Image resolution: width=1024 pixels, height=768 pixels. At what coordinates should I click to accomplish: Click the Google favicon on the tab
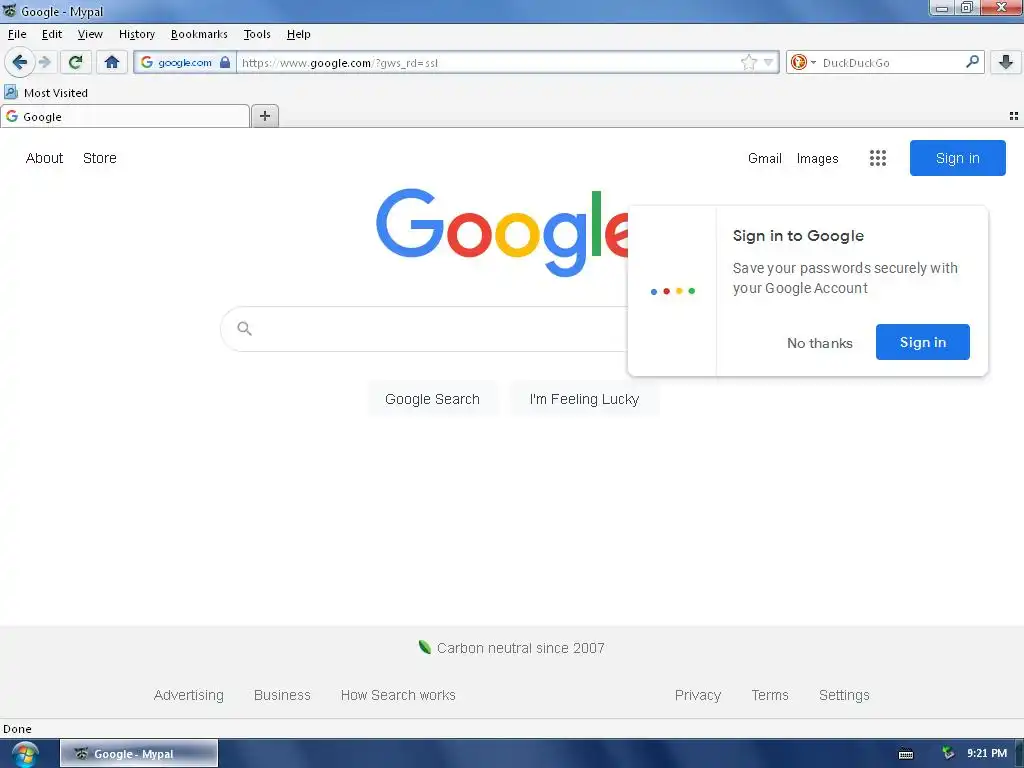click(12, 116)
